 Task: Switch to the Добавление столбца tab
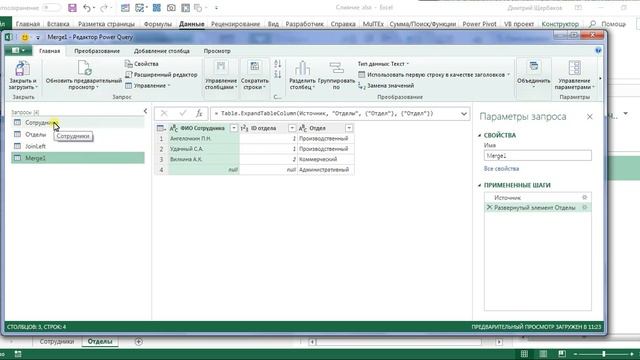click(162, 51)
